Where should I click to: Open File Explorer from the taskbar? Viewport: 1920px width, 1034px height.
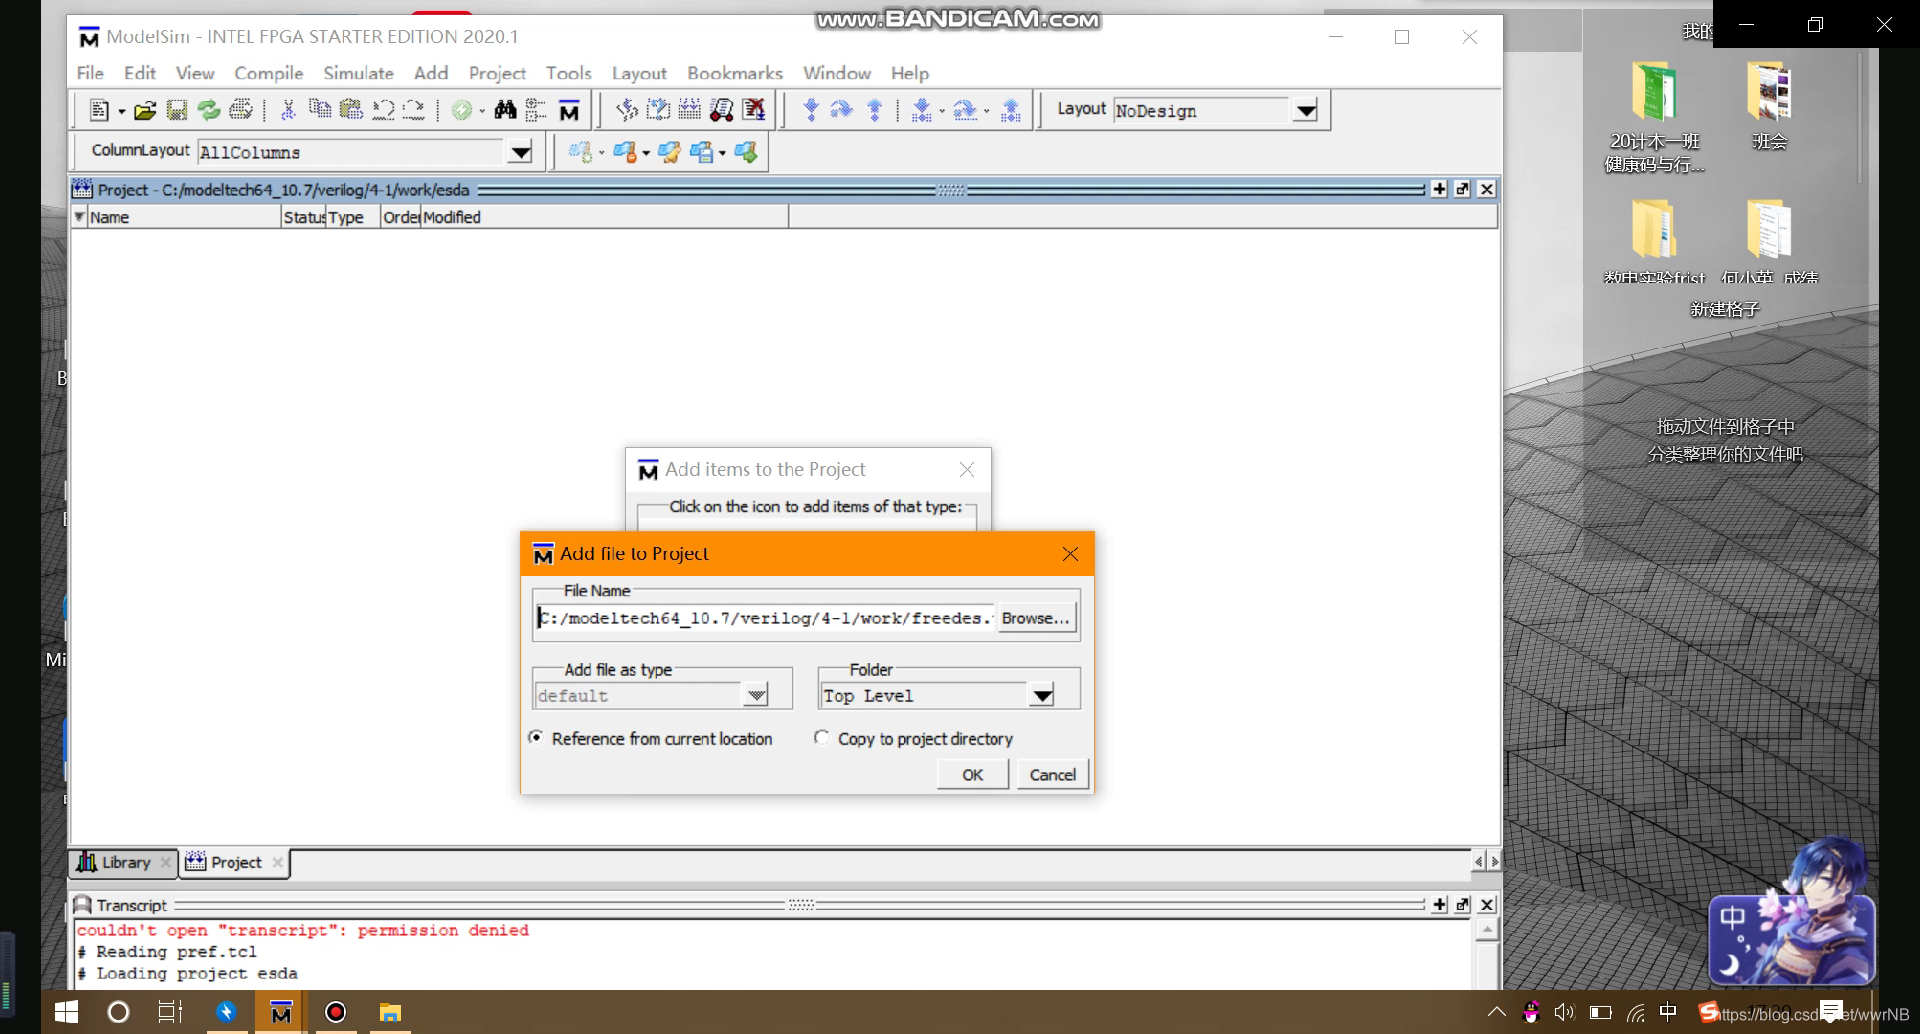(389, 1012)
